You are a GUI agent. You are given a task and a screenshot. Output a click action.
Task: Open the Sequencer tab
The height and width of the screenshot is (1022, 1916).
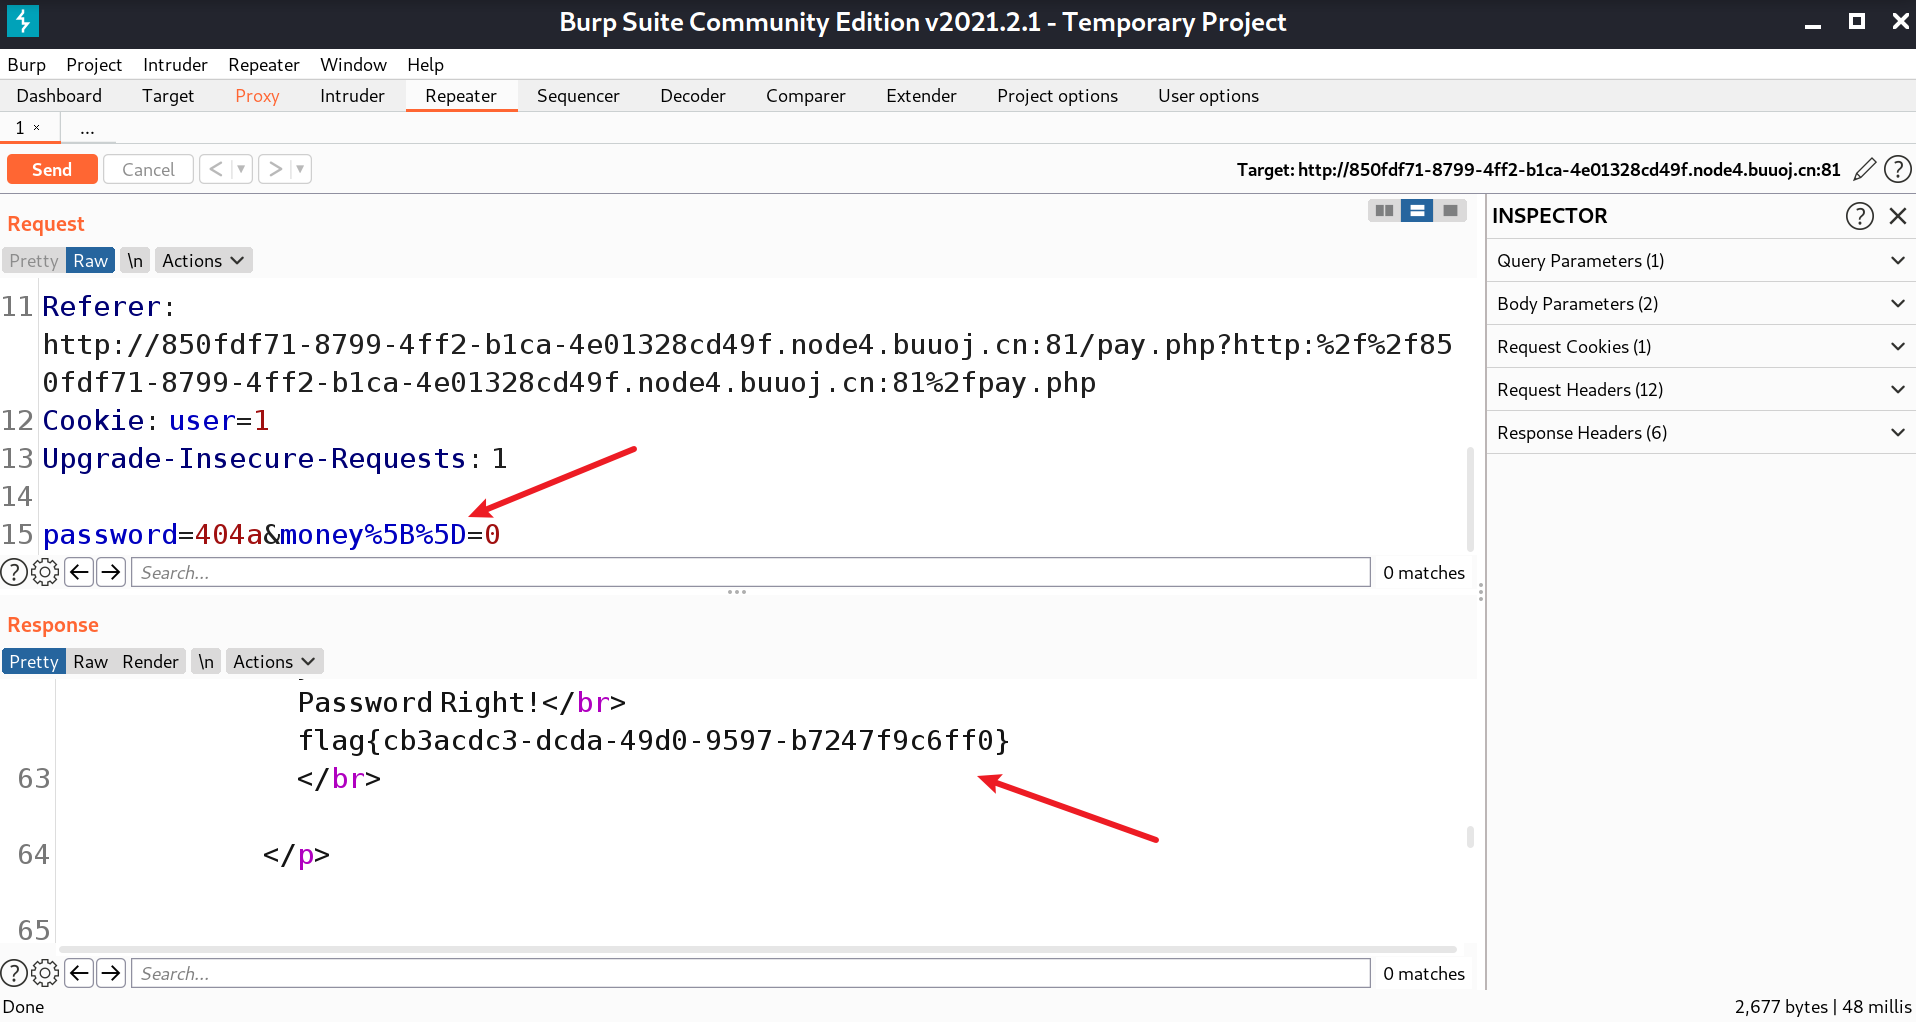pyautogui.click(x=578, y=96)
